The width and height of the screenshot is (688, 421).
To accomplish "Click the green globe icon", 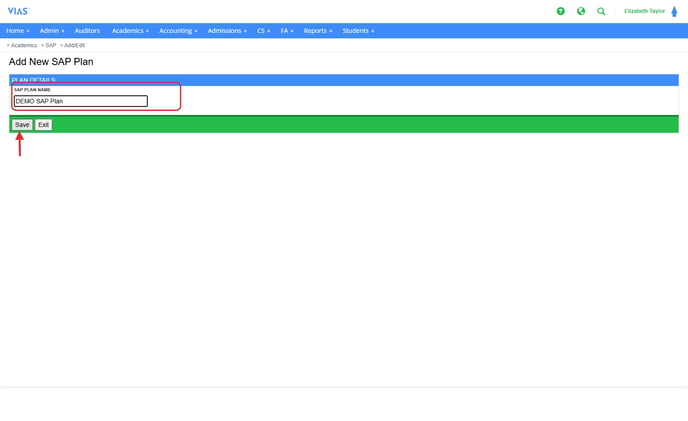I will click(581, 11).
